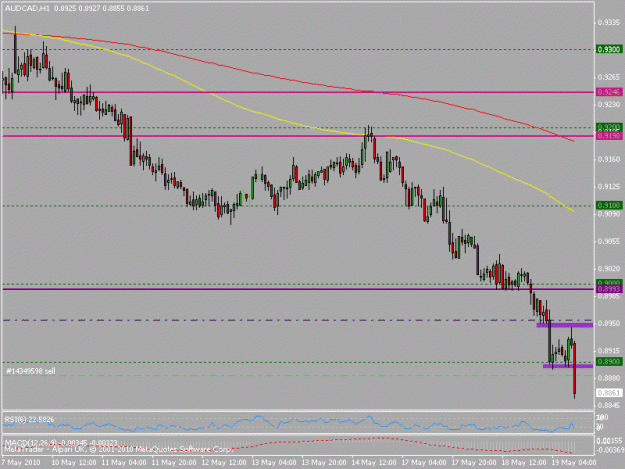
Task: Click the '13 May 04:00' time label
Action: pyautogui.click(x=274, y=462)
